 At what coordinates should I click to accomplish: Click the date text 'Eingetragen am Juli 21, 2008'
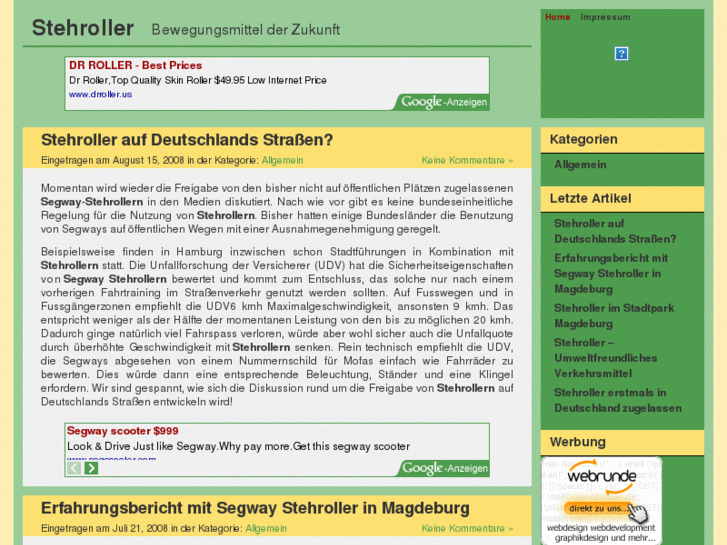pos(104,528)
